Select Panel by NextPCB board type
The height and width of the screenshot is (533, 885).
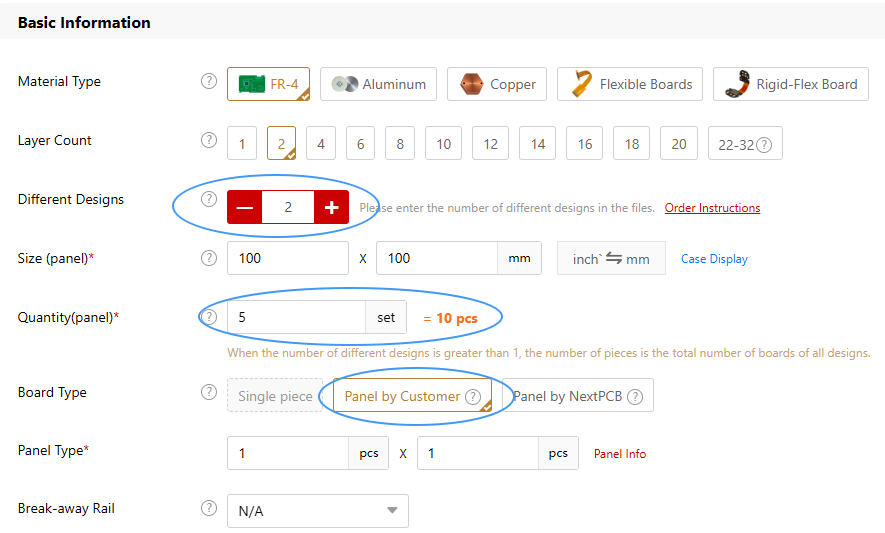(577, 396)
